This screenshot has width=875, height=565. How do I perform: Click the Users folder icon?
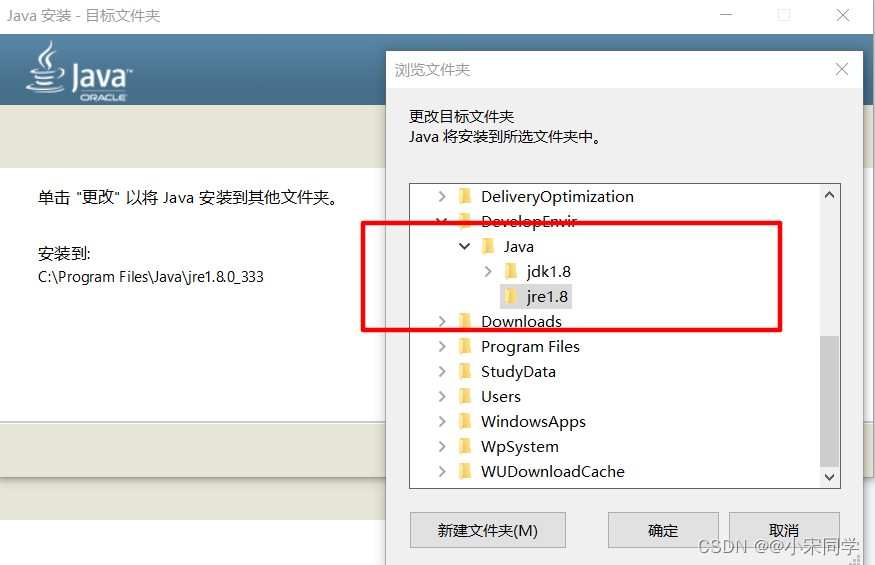click(x=465, y=396)
